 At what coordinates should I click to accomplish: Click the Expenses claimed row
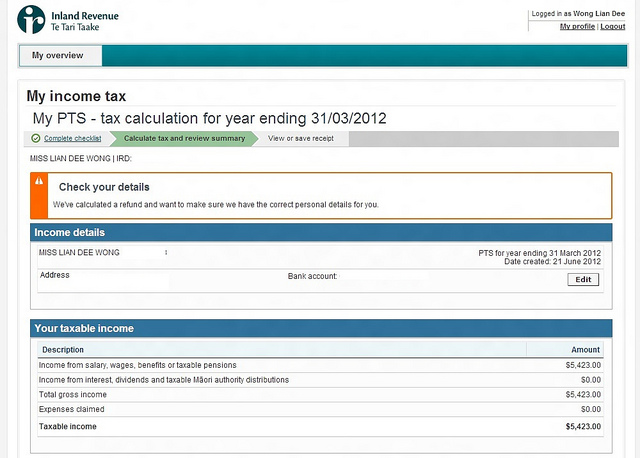tap(70, 410)
